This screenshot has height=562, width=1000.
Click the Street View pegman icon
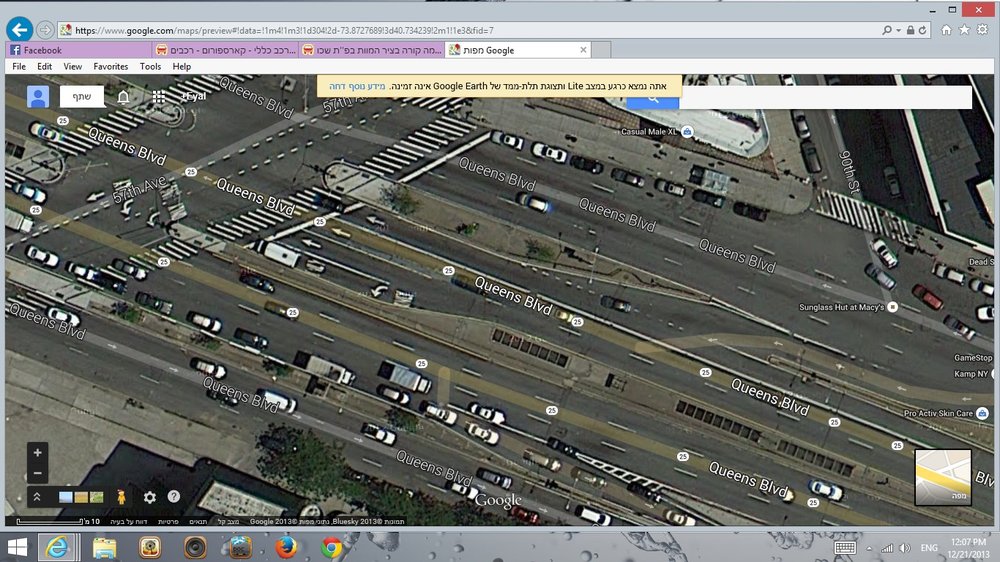(x=121, y=497)
